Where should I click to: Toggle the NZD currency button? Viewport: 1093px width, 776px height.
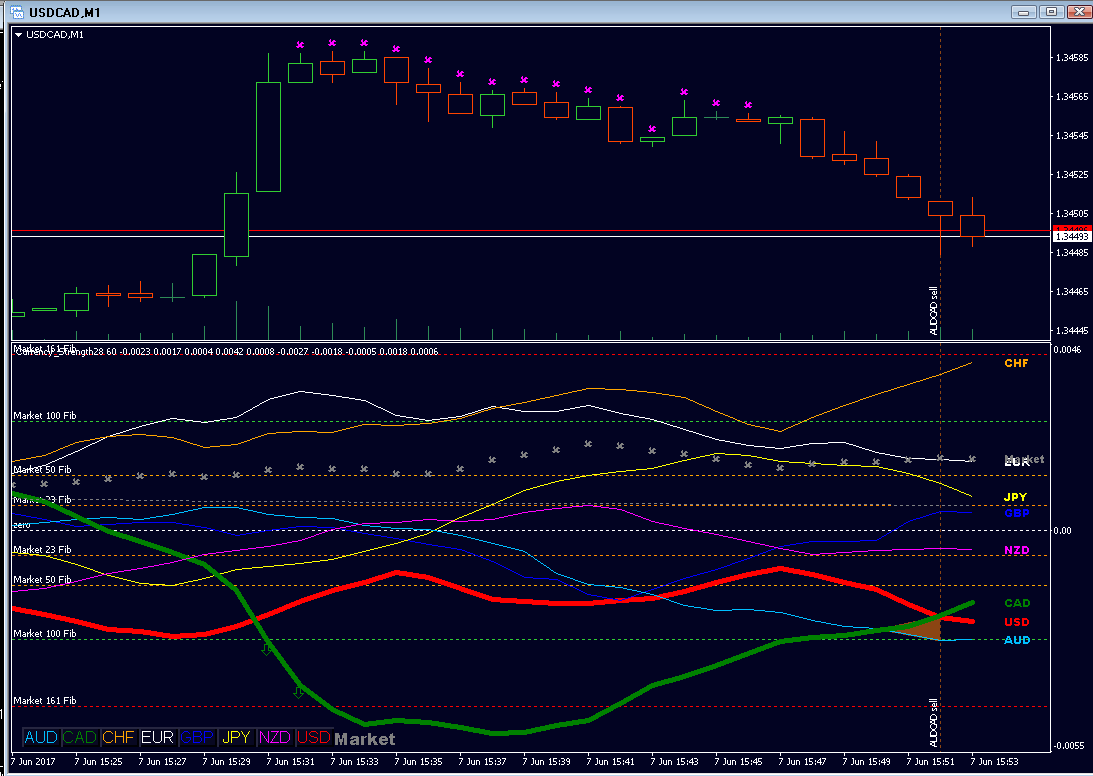point(275,737)
